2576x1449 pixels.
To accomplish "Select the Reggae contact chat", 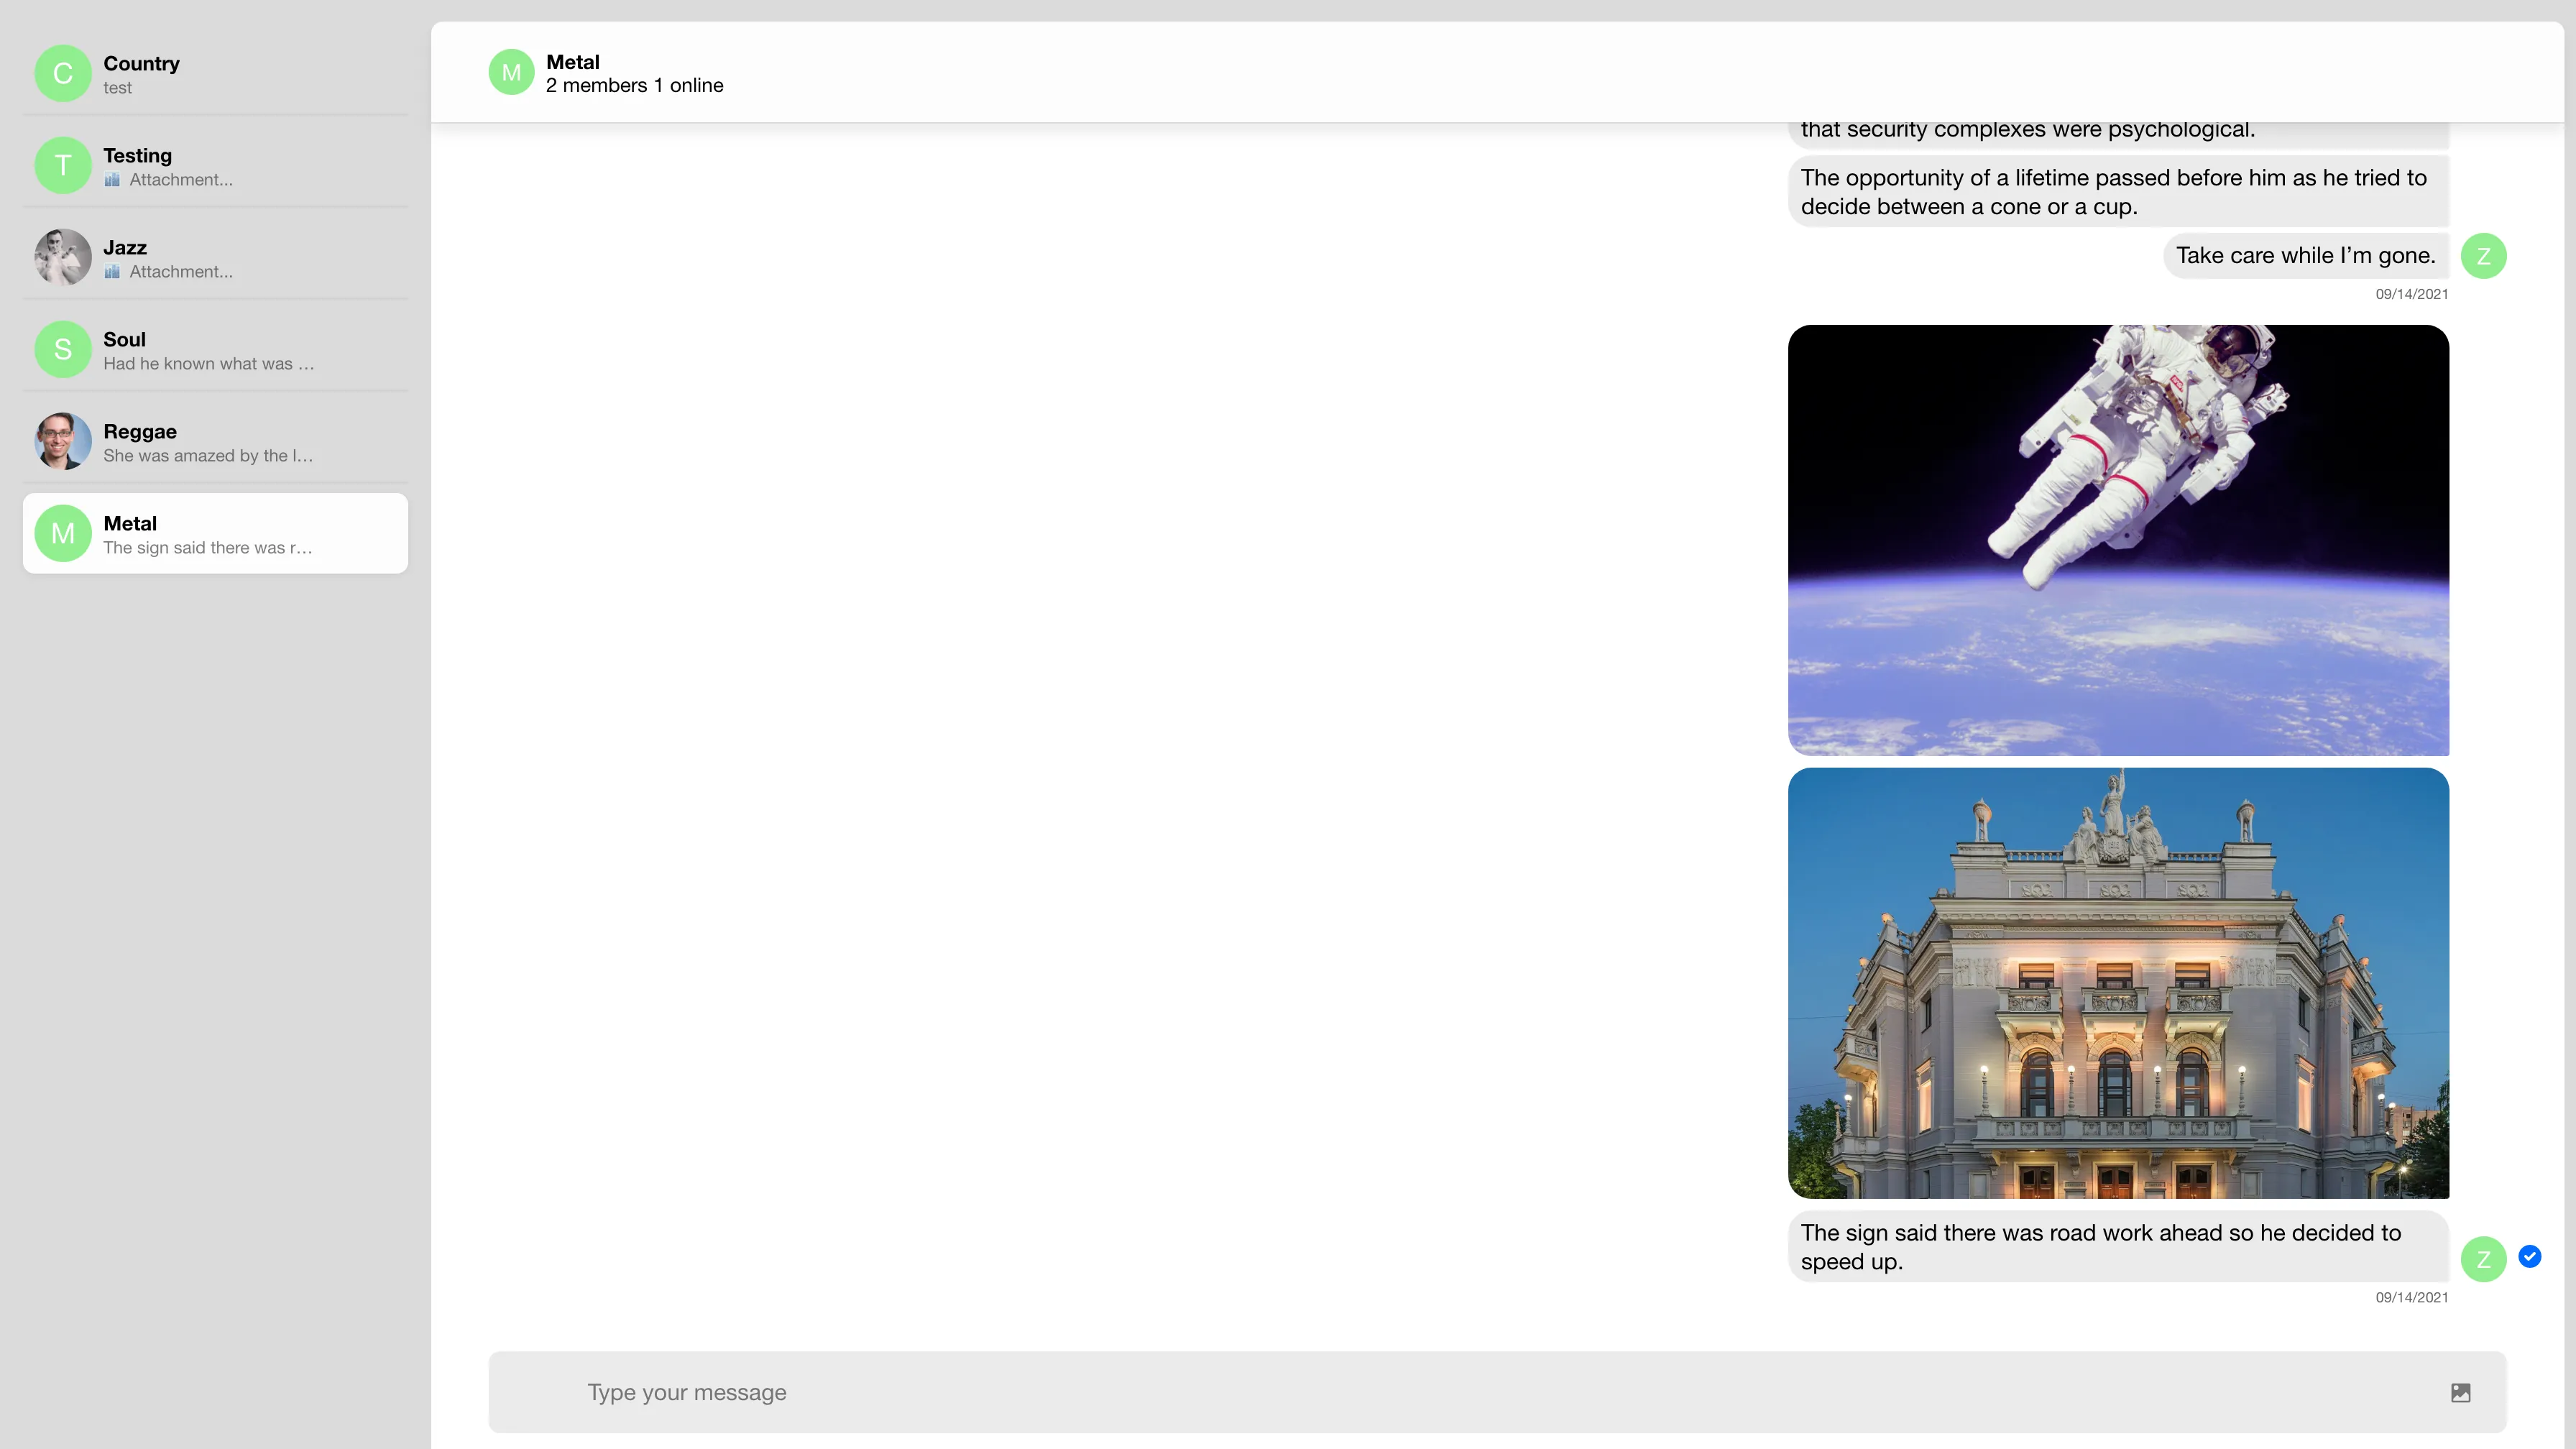I will [x=211, y=442].
